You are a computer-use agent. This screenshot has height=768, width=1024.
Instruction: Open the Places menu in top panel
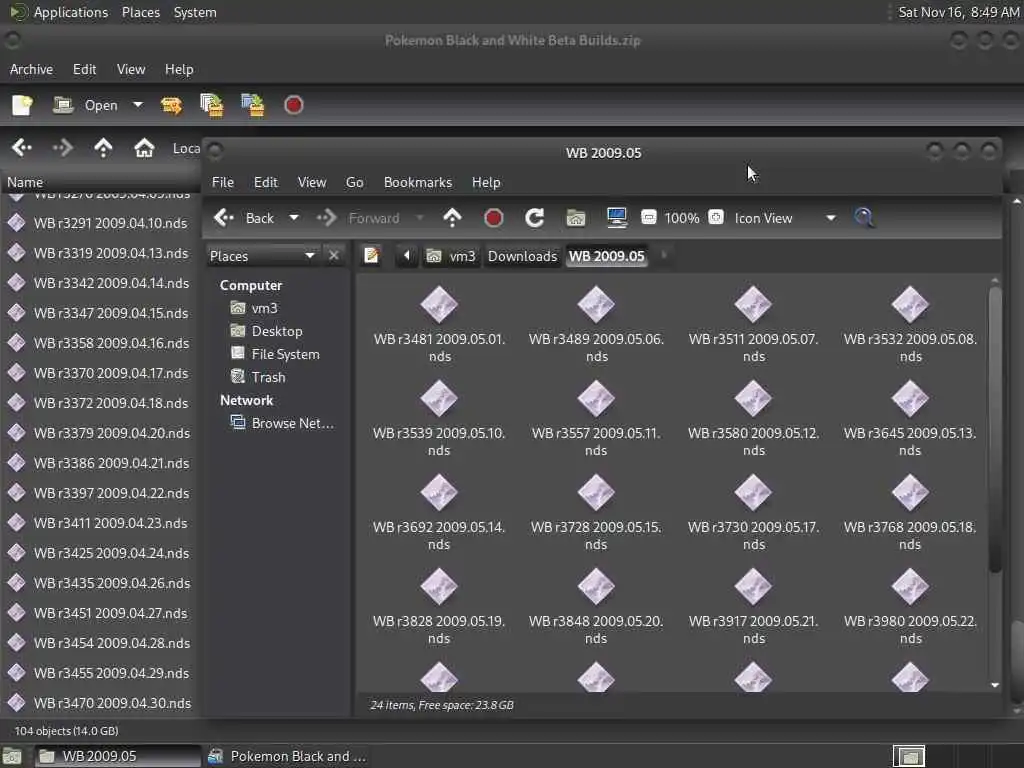pyautogui.click(x=141, y=12)
